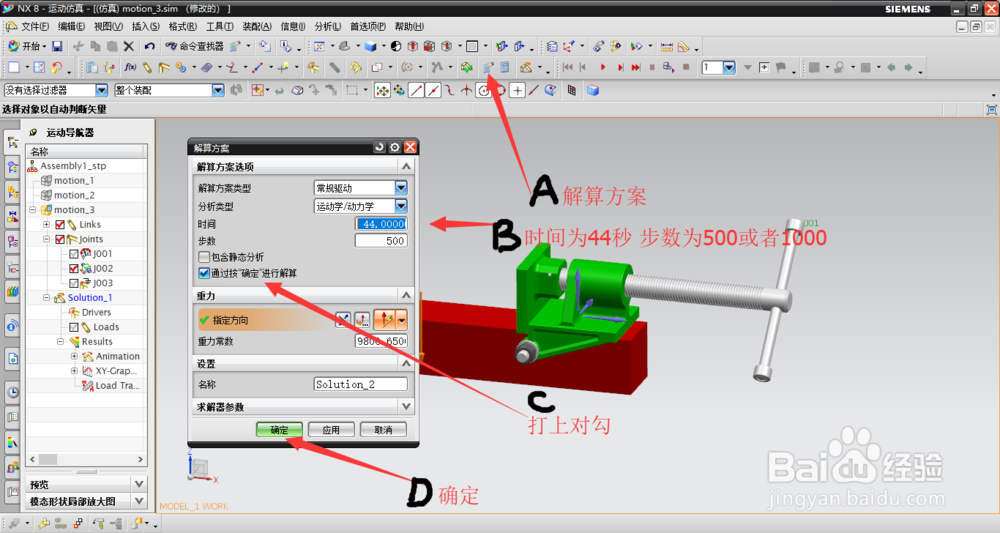Toggle the Loads checkbox in navigator
The image size is (1000, 533).
coord(73,327)
